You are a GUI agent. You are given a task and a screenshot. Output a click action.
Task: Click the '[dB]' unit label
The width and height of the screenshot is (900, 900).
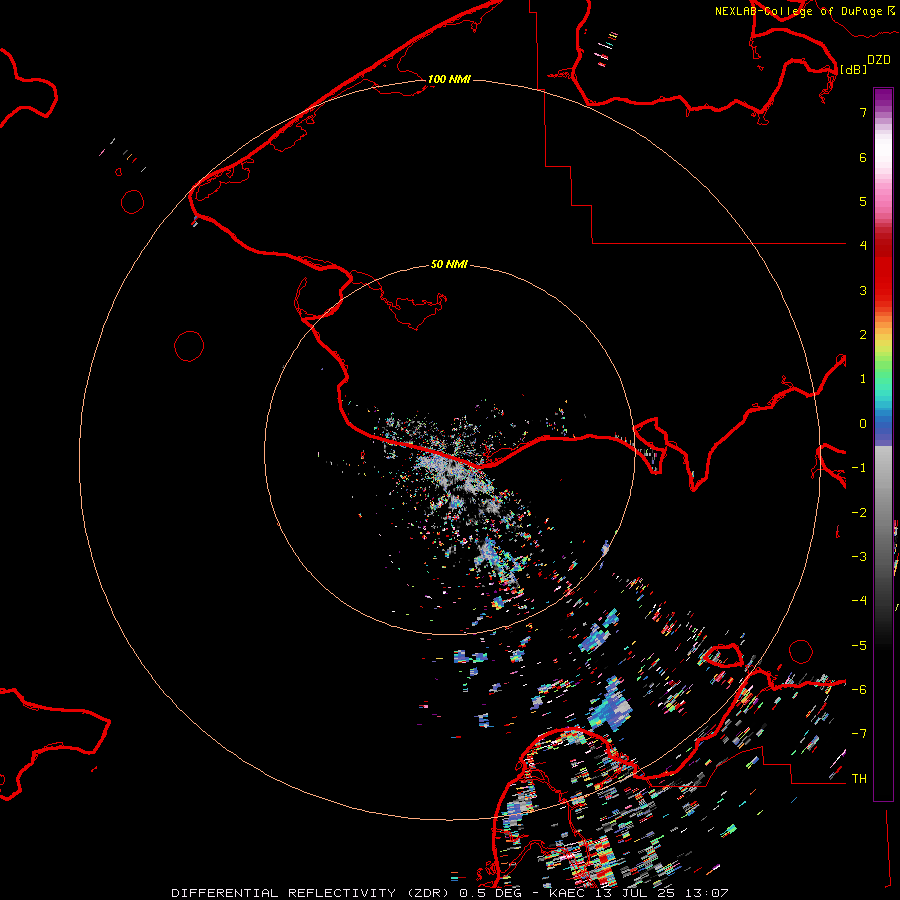(x=853, y=69)
